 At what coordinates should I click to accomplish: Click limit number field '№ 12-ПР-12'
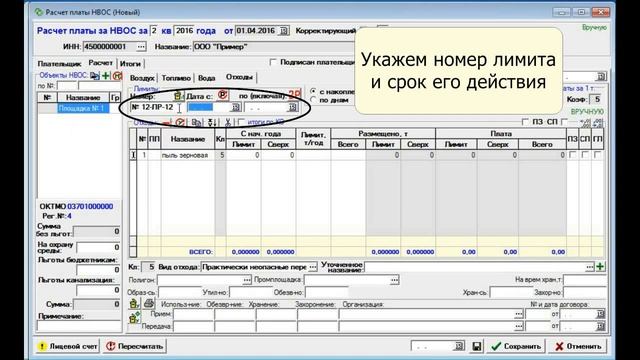point(158,107)
